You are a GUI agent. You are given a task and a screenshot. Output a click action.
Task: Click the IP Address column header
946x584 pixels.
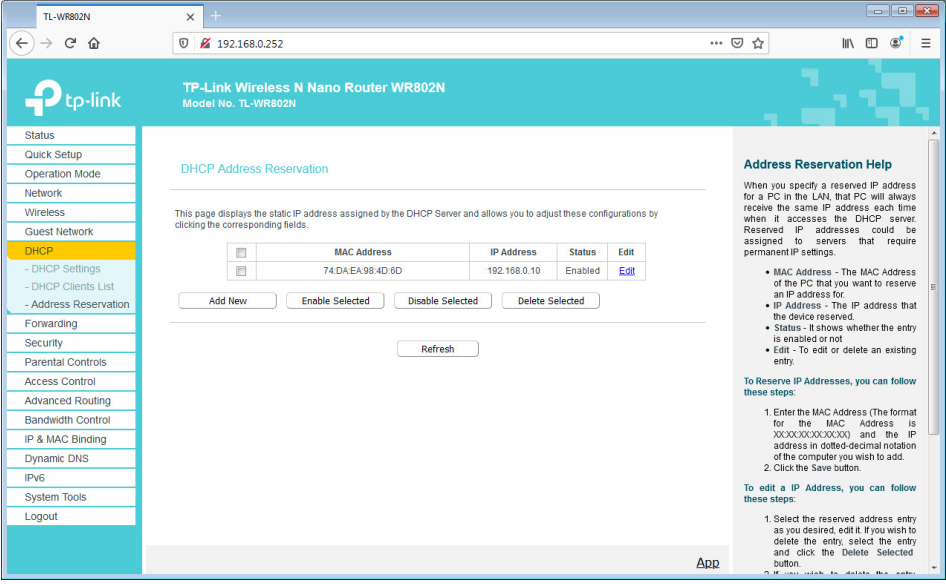point(513,252)
